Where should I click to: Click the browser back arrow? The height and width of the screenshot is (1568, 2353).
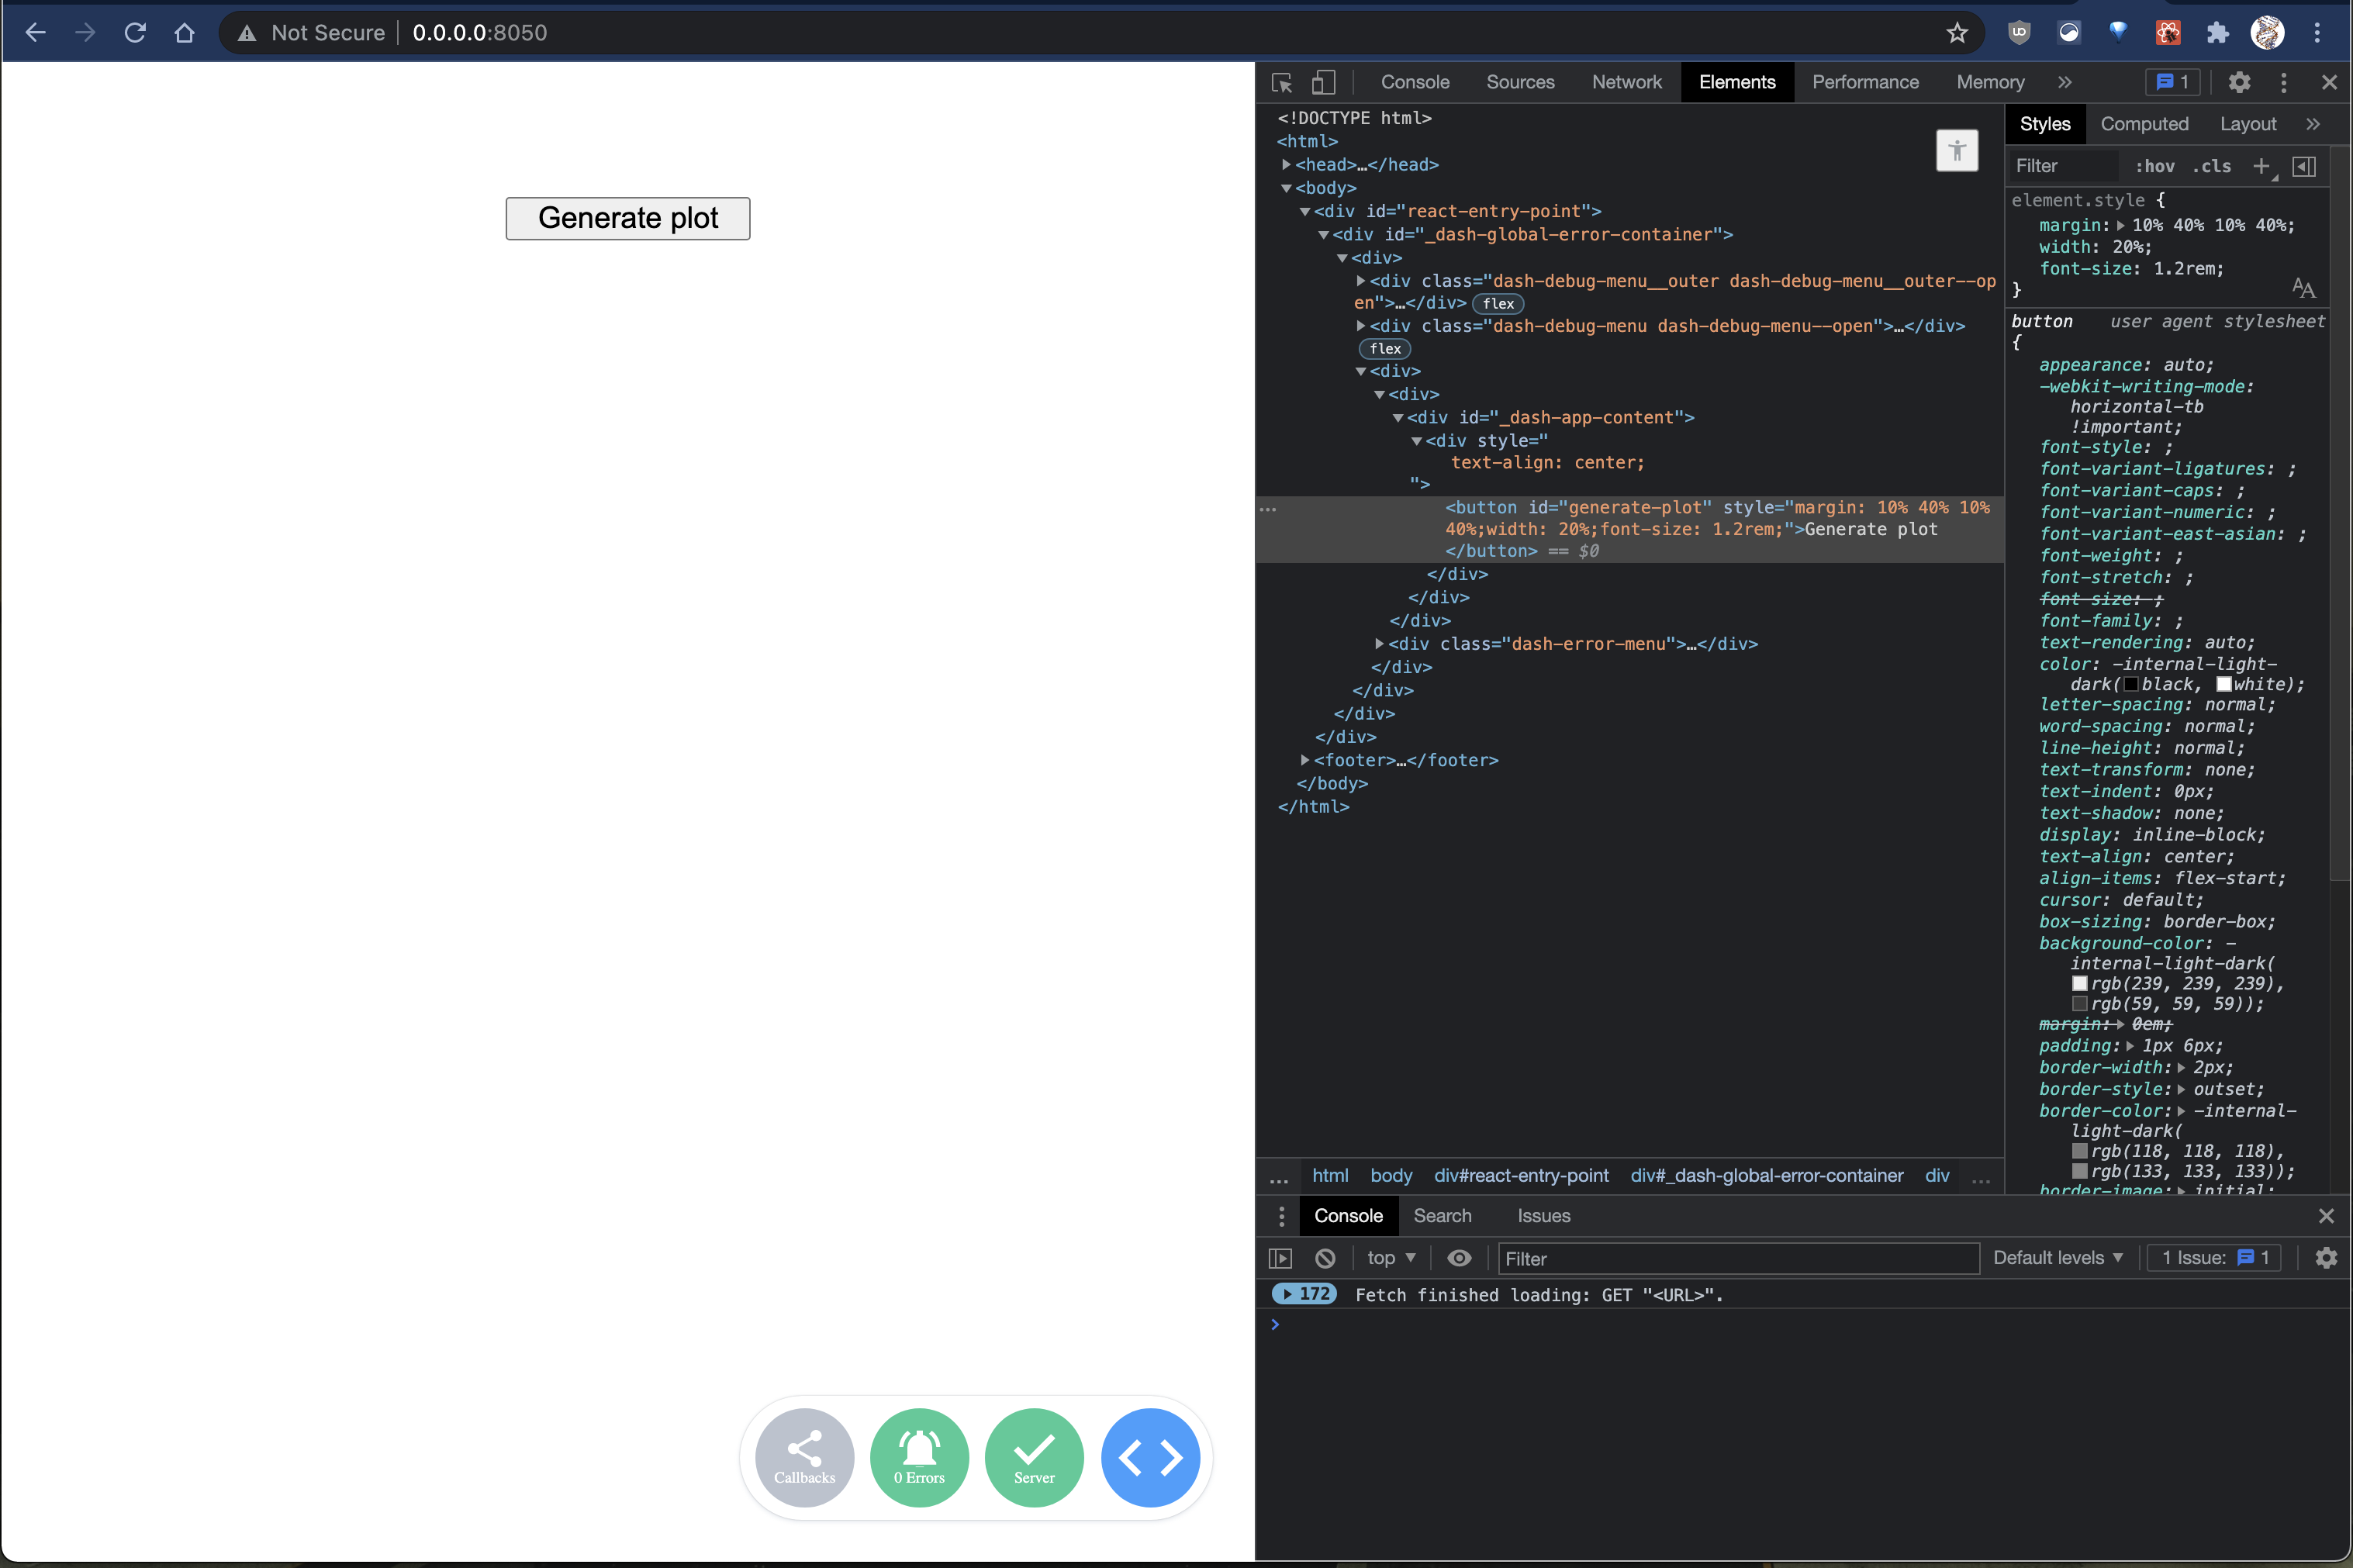pos(35,33)
